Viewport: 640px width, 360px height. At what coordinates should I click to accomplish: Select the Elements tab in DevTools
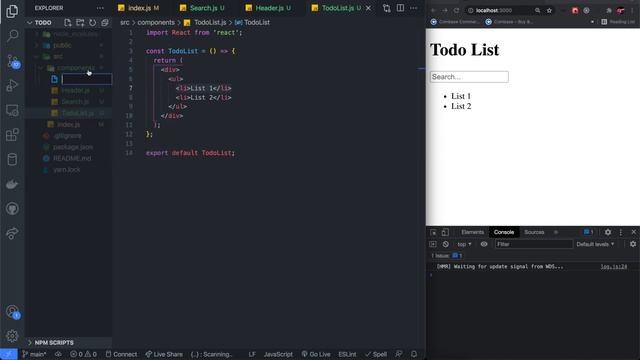point(472,232)
